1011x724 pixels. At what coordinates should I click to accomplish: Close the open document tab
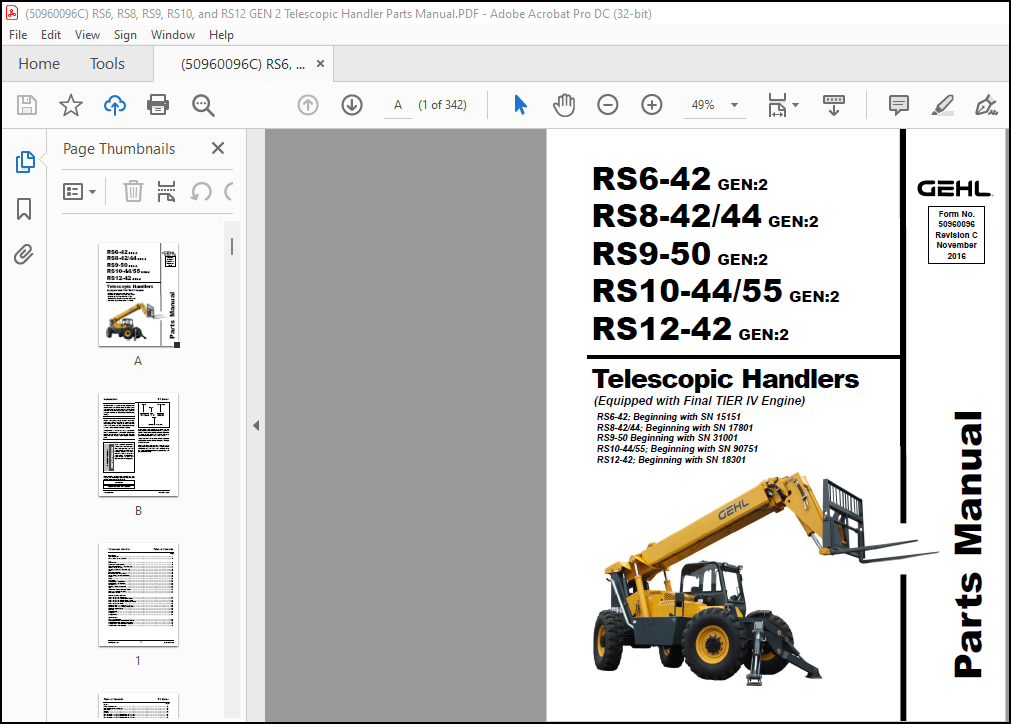coord(320,64)
